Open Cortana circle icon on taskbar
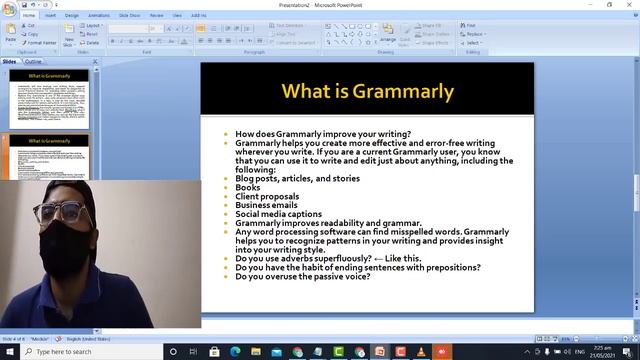This screenshot has width=640, height=360. 173,351
